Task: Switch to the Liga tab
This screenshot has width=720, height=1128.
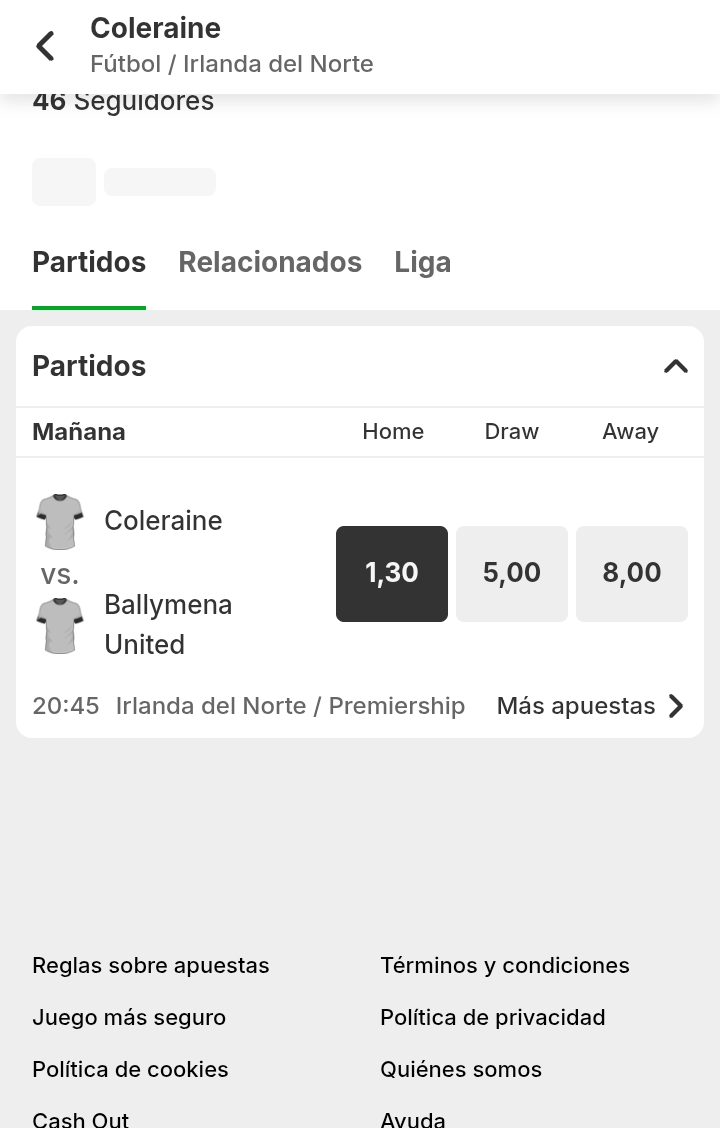Action: 422,262
